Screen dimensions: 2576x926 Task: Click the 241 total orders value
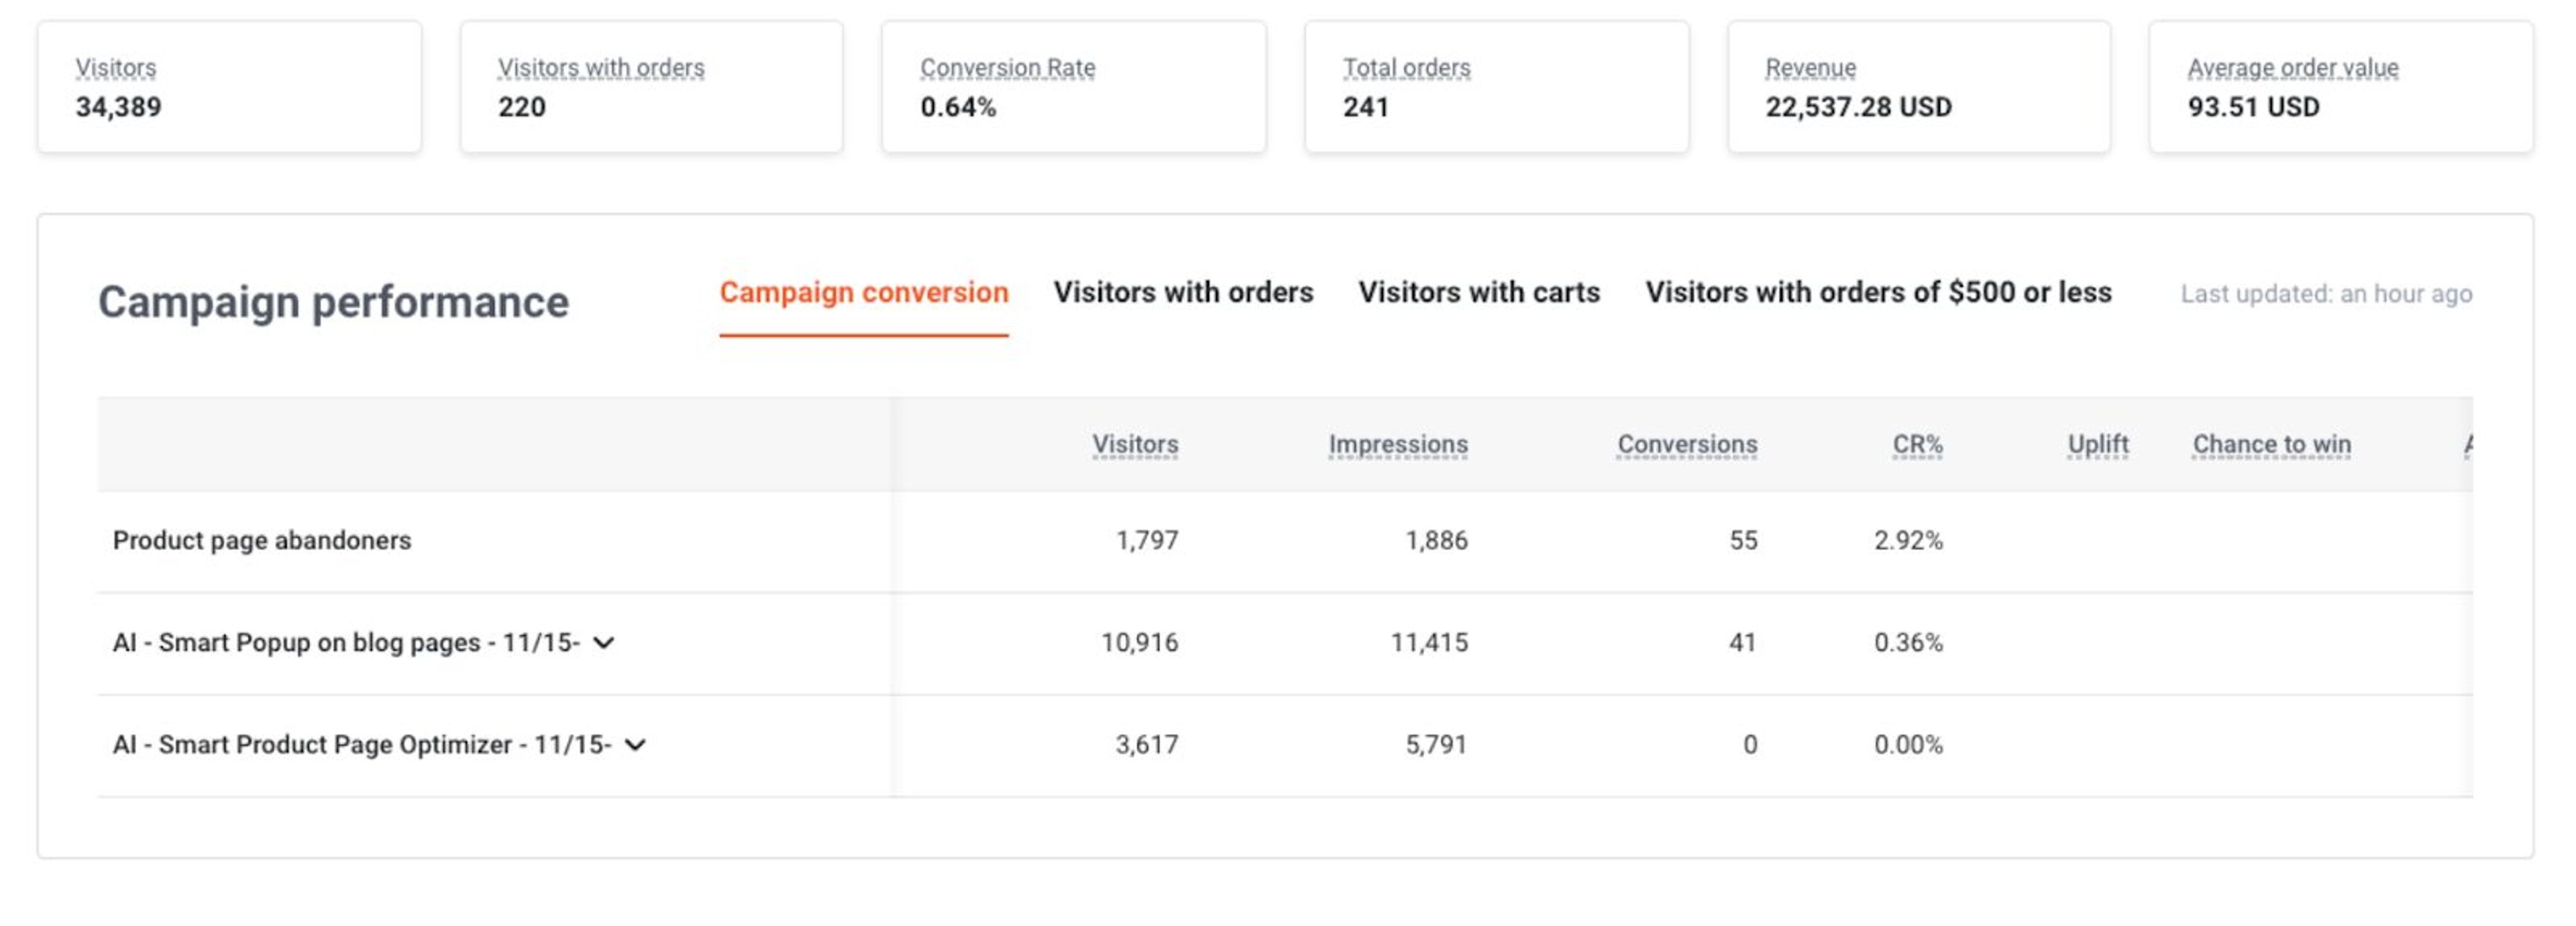point(1366,107)
